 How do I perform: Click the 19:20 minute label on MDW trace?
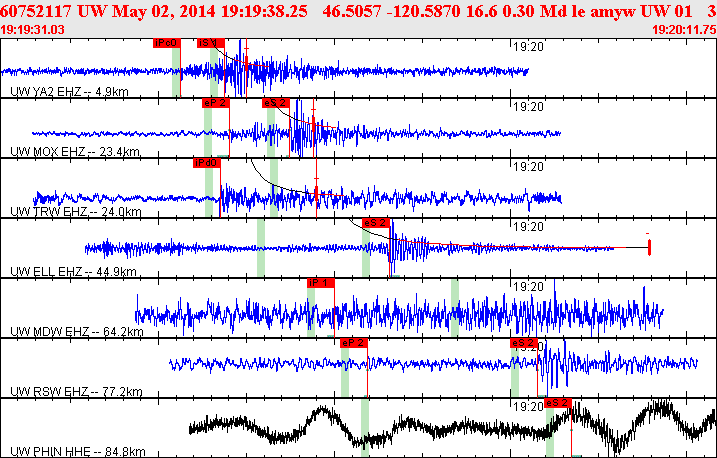point(528,287)
